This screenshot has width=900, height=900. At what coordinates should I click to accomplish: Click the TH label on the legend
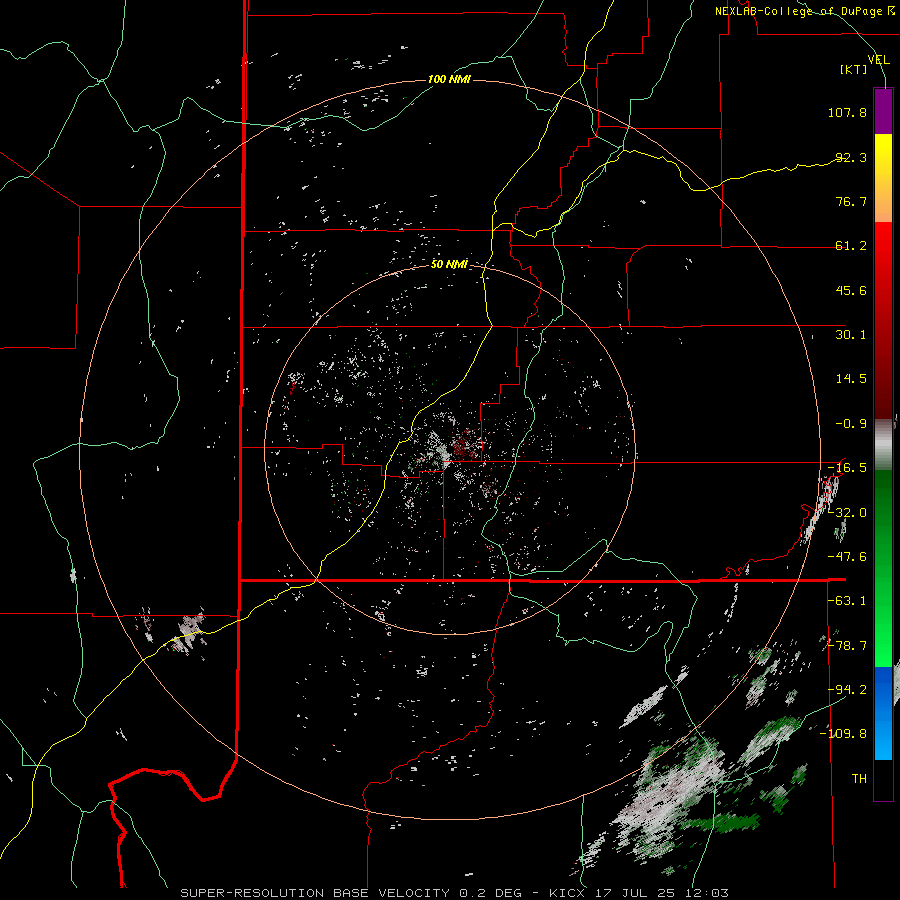[859, 779]
